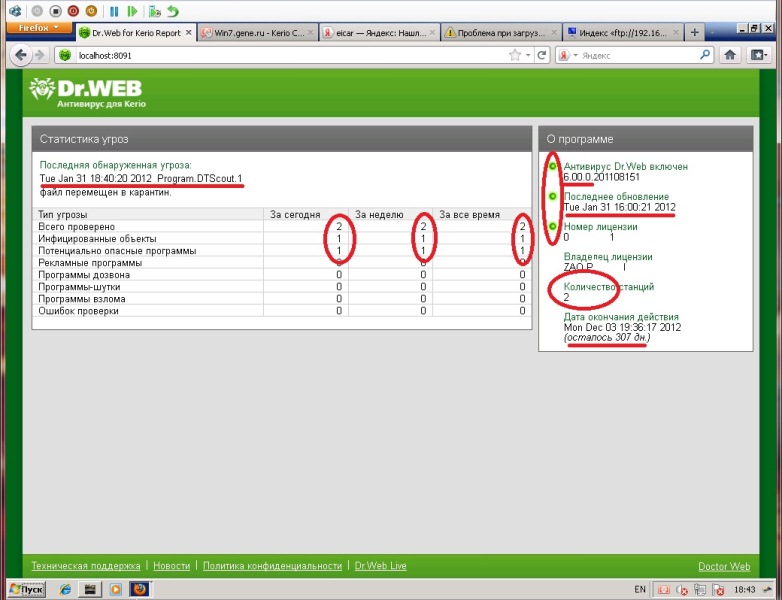The width and height of the screenshot is (782, 600).
Task: Go to the home page with the house icon
Action: [x=730, y=55]
